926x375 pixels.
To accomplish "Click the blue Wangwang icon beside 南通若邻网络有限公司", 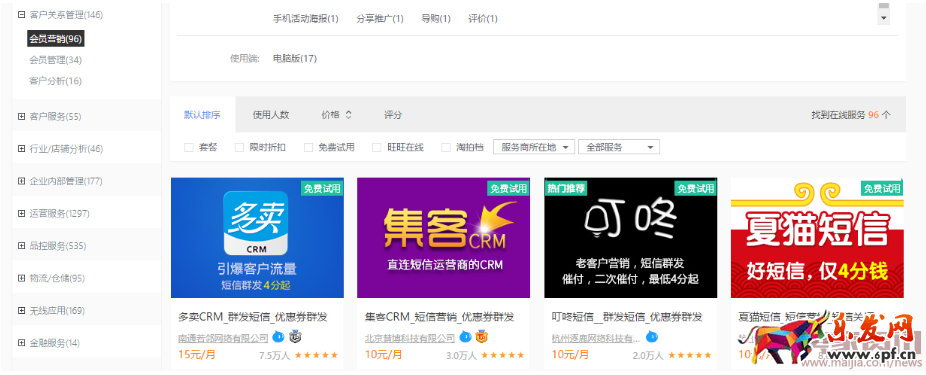I will point(278,337).
